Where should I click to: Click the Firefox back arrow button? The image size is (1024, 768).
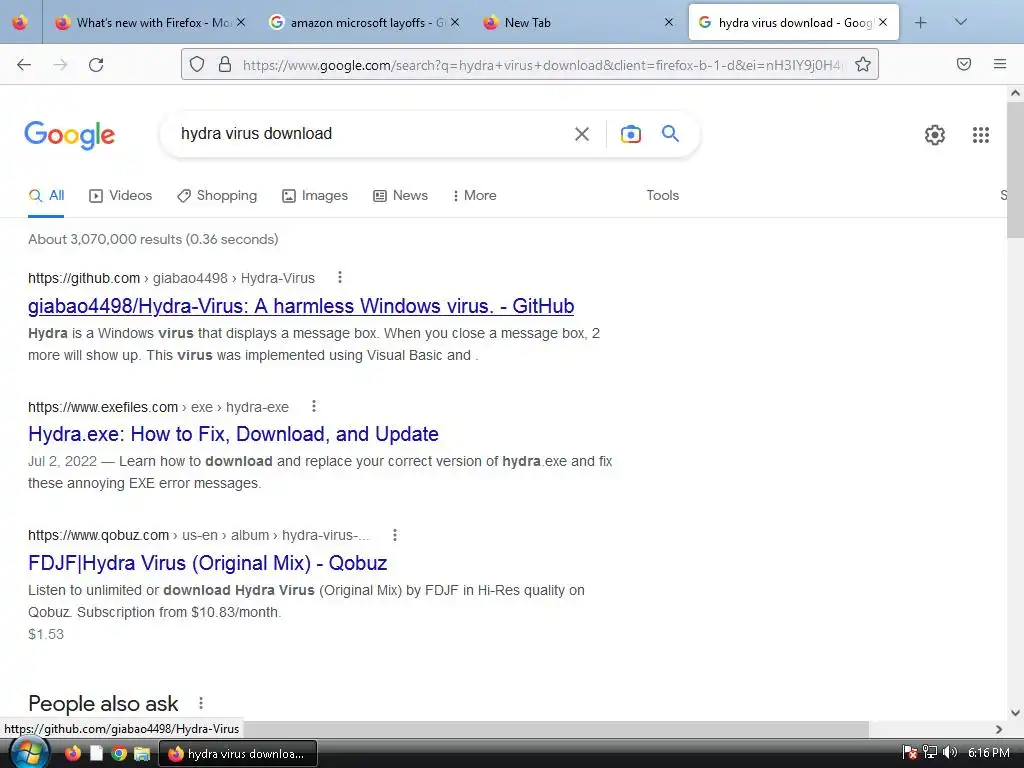click(24, 65)
